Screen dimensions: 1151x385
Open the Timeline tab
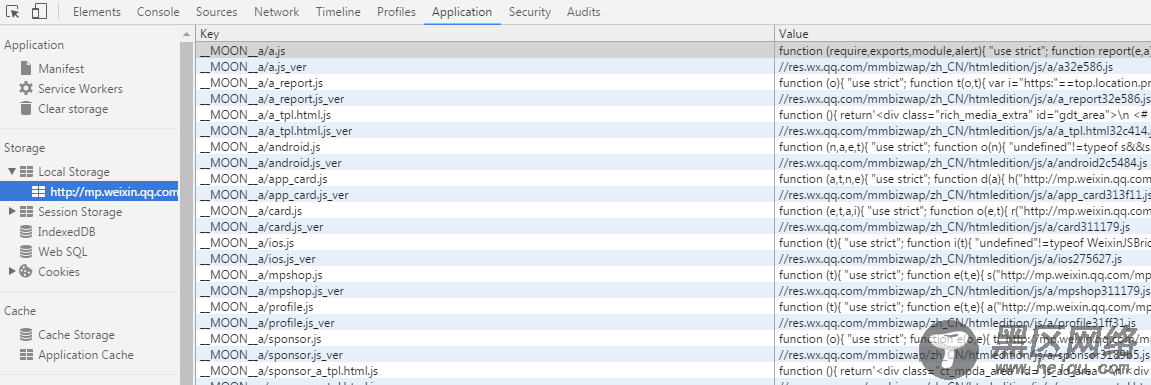point(338,12)
